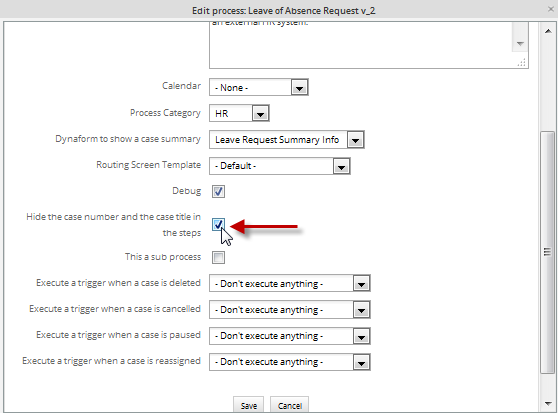Click the Save button
Image resolution: width=558 pixels, height=413 pixels.
coord(248,405)
